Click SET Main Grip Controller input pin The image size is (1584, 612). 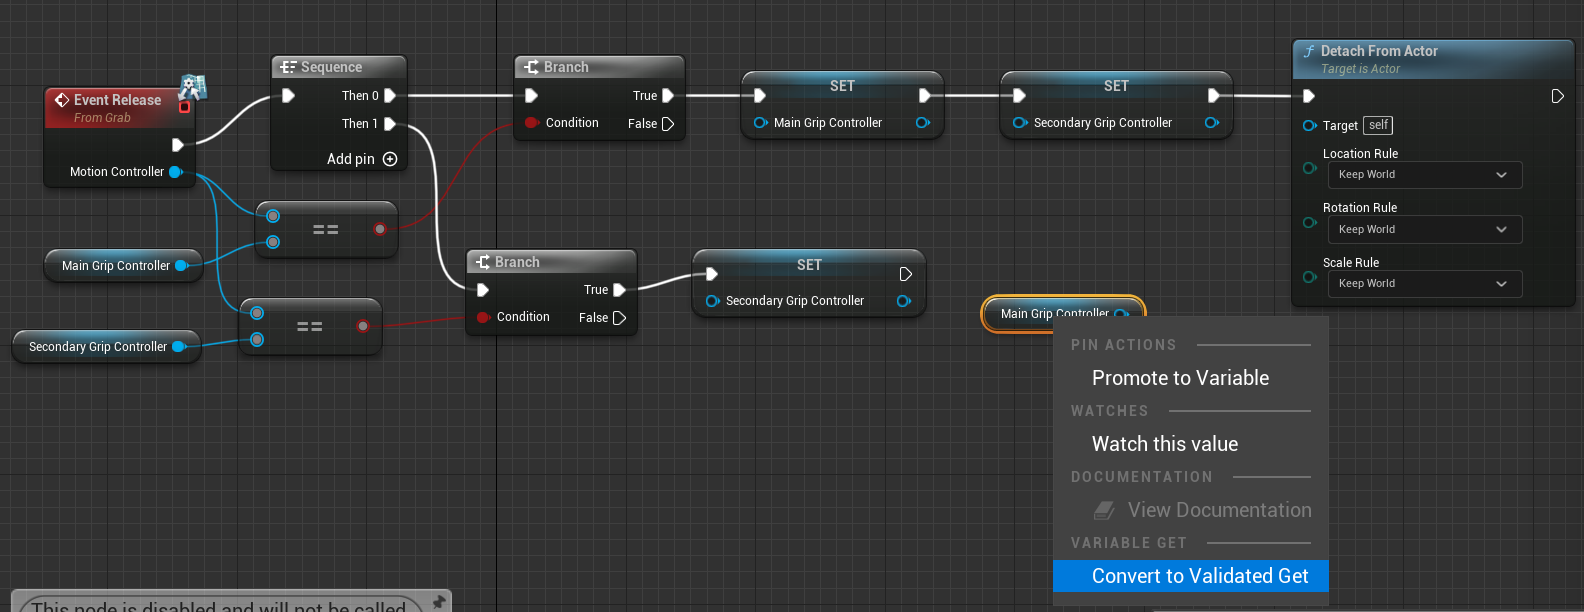point(761,123)
